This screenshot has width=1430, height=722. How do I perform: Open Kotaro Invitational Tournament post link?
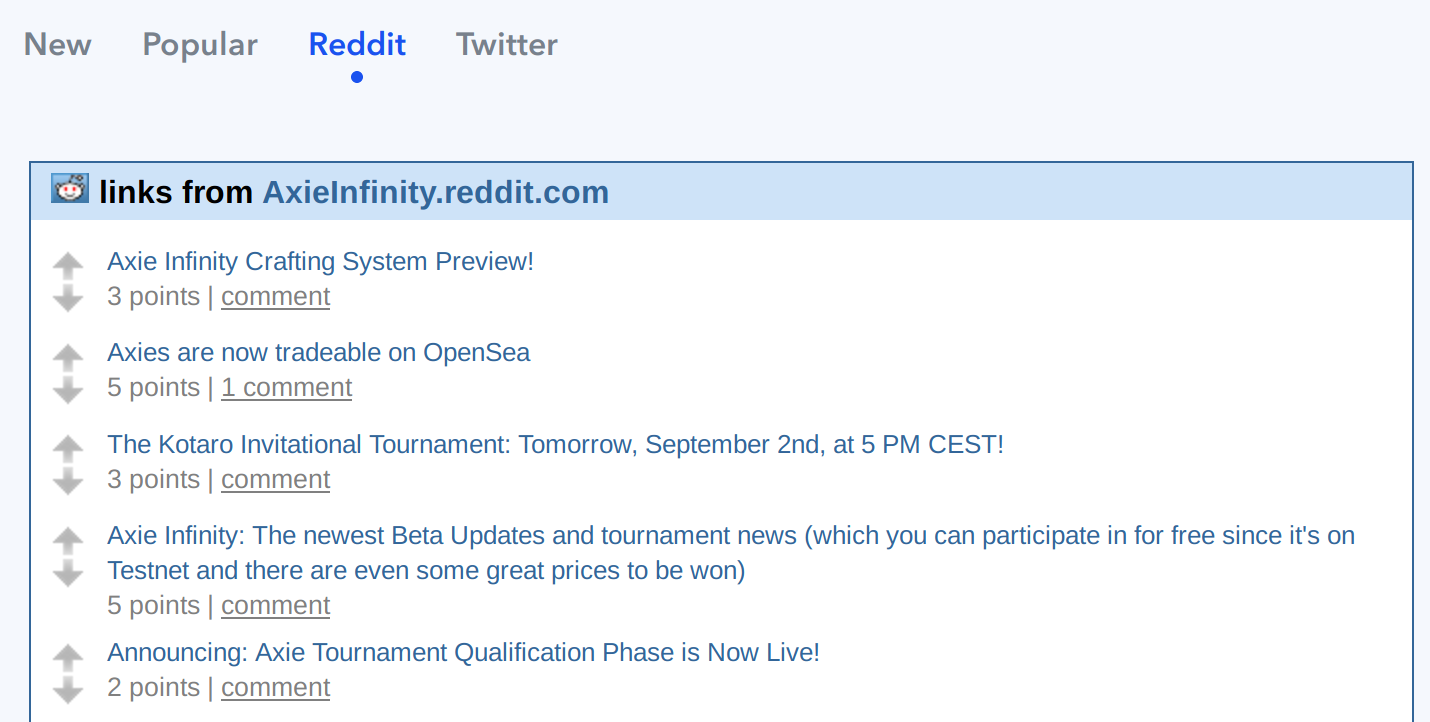[555, 445]
